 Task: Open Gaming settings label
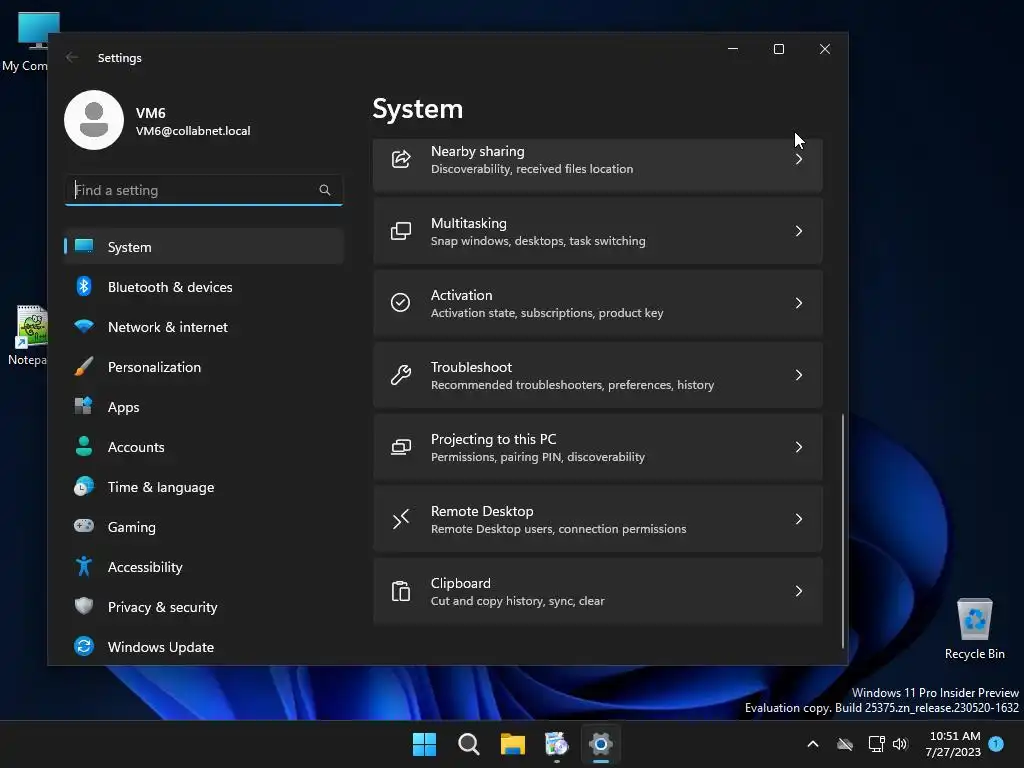pos(131,527)
